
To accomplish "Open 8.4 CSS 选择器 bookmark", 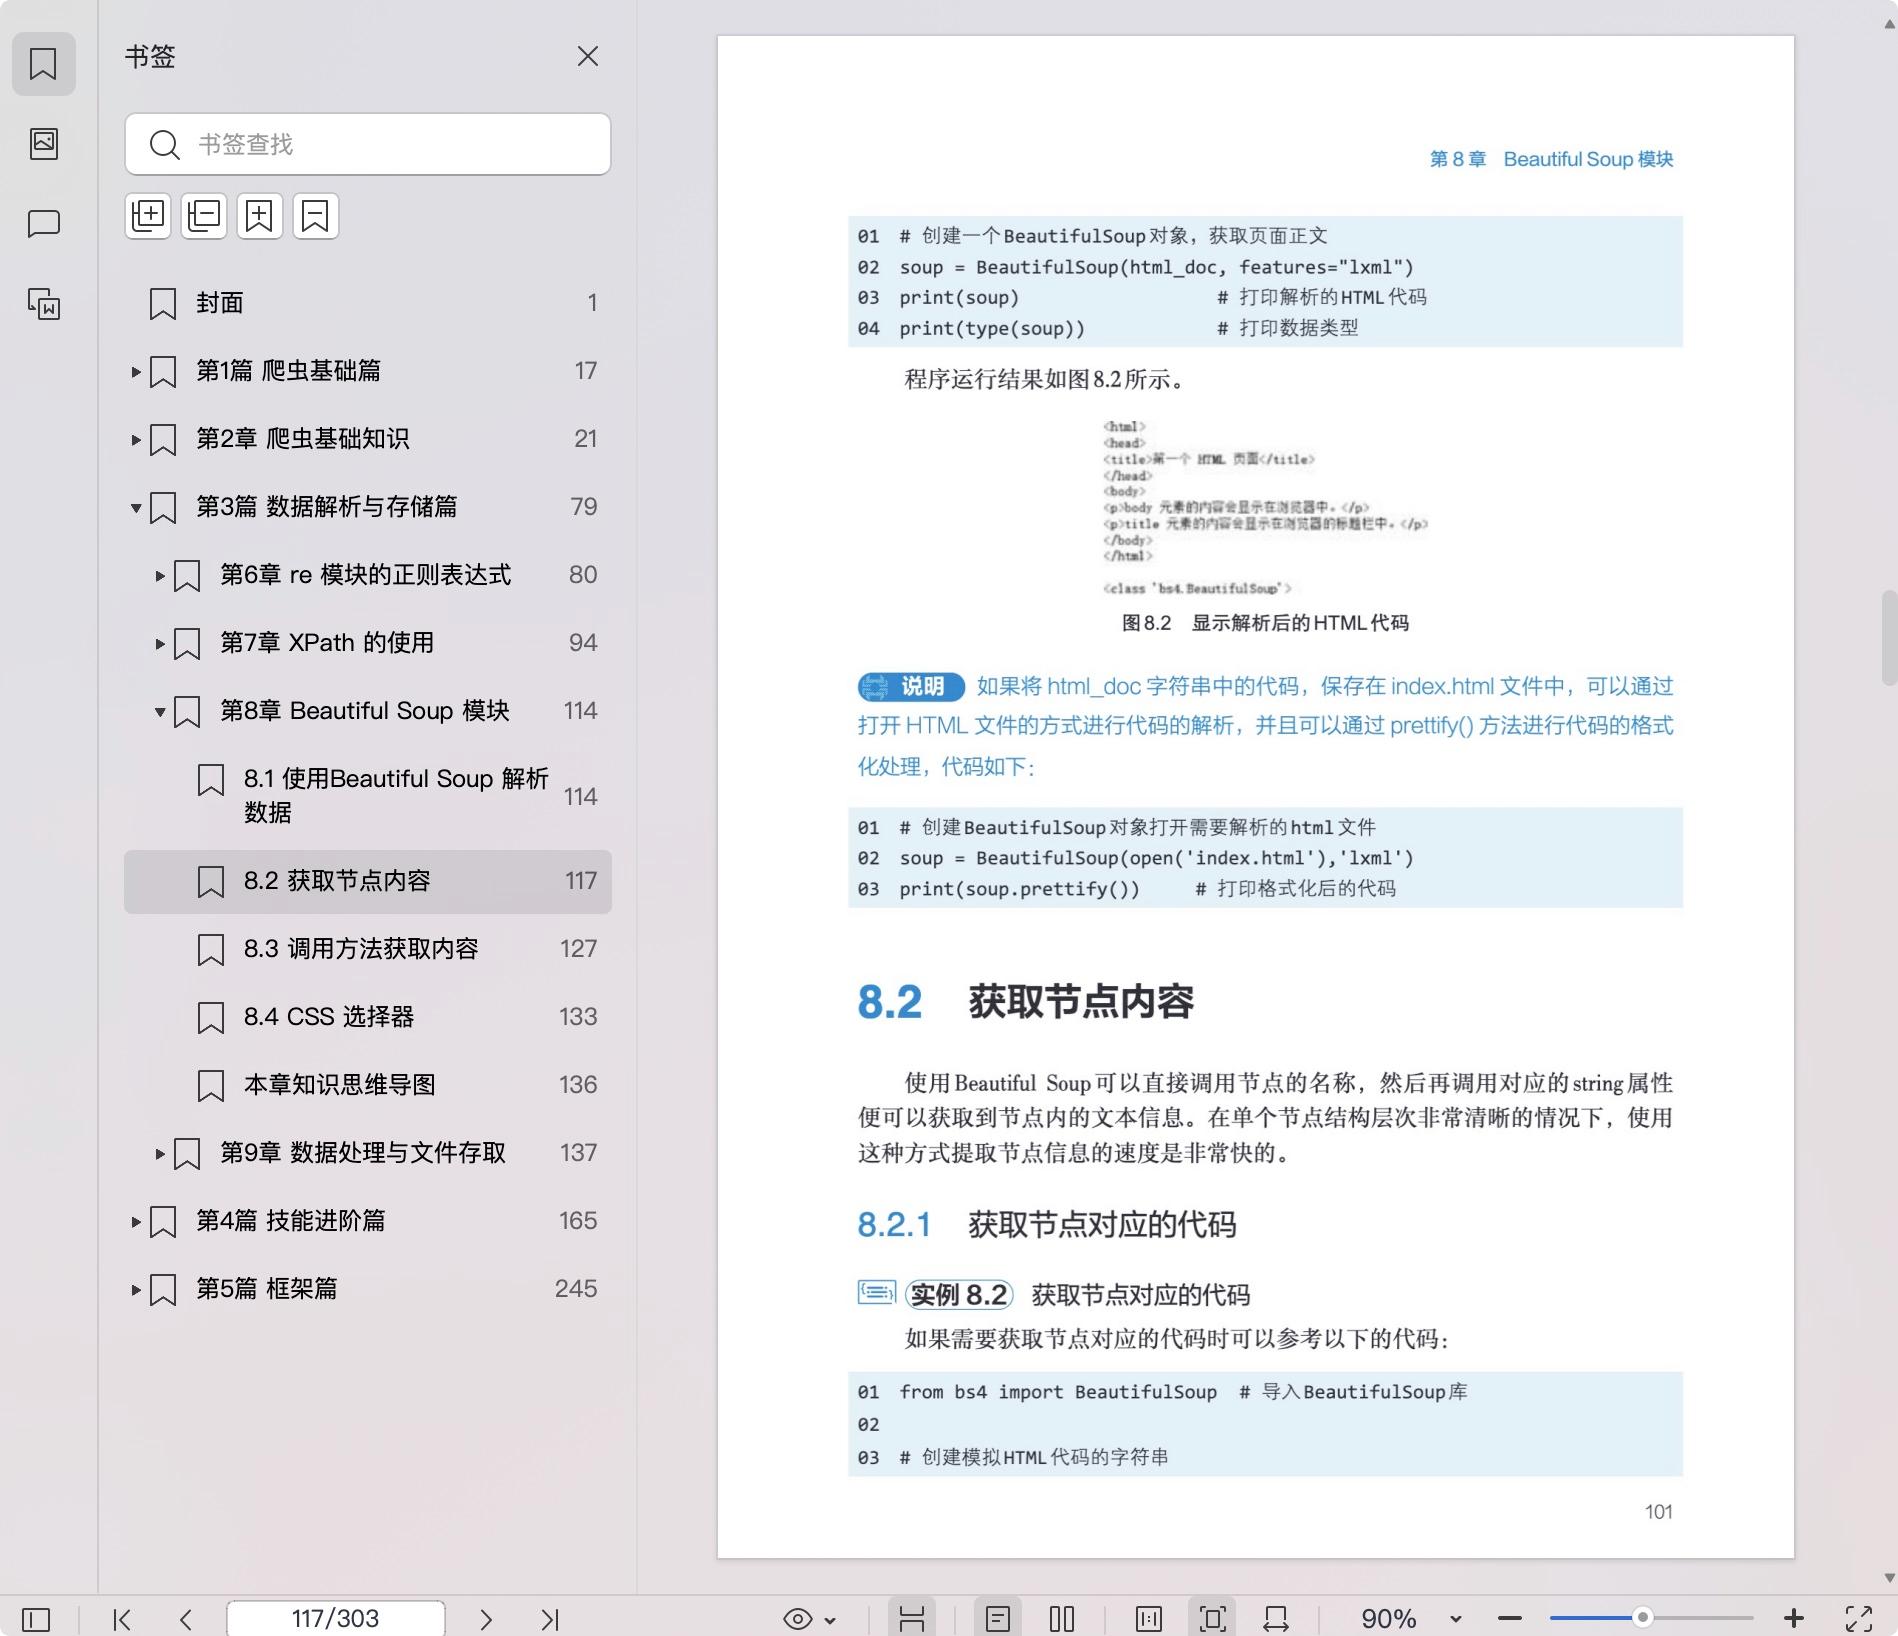I will pyautogui.click(x=368, y=1017).
